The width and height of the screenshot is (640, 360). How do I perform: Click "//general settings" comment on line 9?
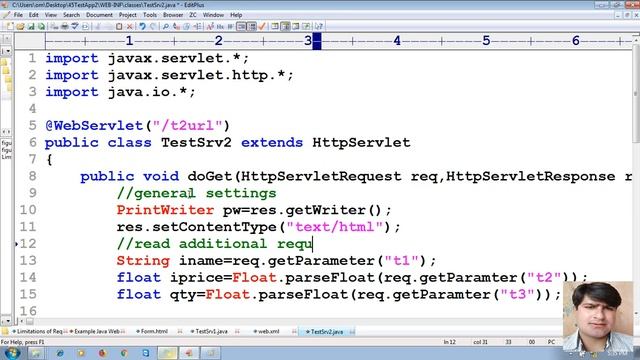(x=196, y=193)
